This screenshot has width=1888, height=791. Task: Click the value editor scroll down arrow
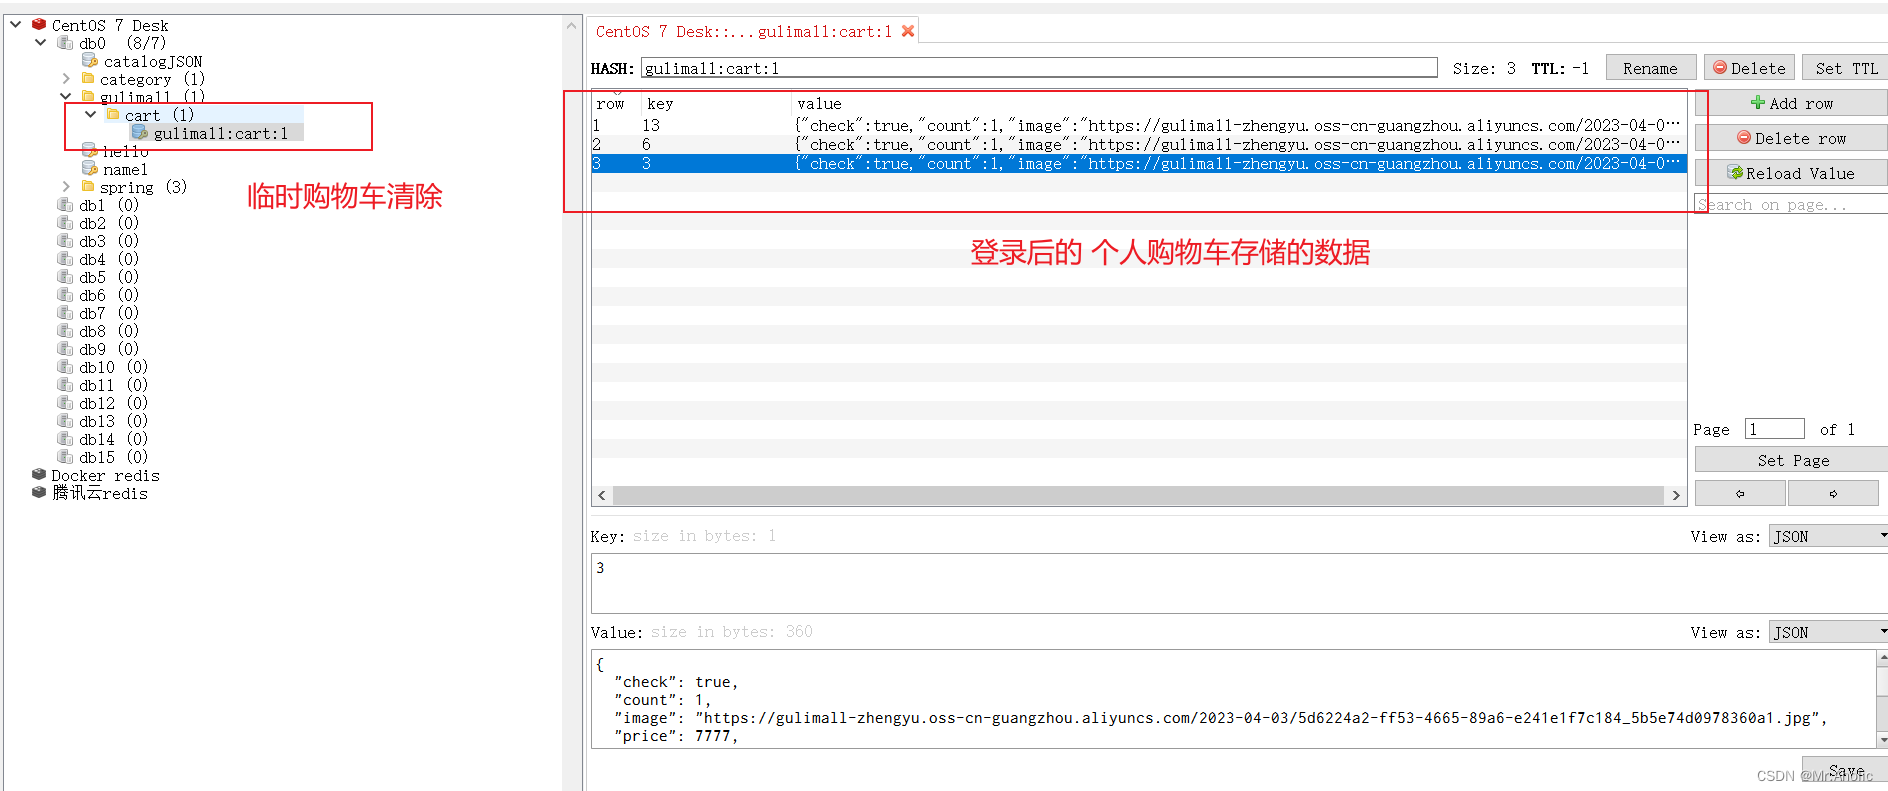pyautogui.click(x=1882, y=740)
